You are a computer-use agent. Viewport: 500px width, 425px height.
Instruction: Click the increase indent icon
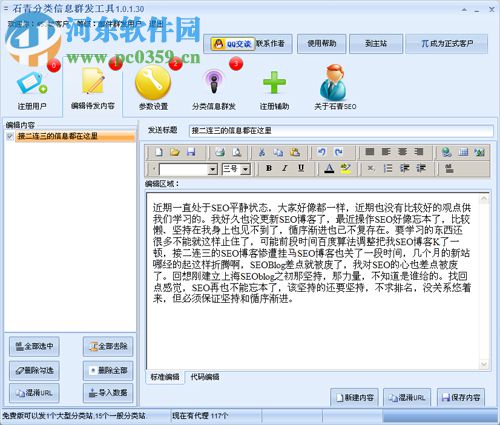click(421, 168)
